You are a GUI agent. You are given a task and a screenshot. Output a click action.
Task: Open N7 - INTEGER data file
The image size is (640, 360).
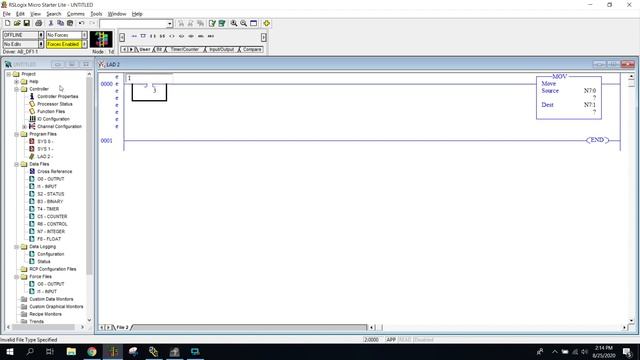pyautogui.click(x=51, y=231)
